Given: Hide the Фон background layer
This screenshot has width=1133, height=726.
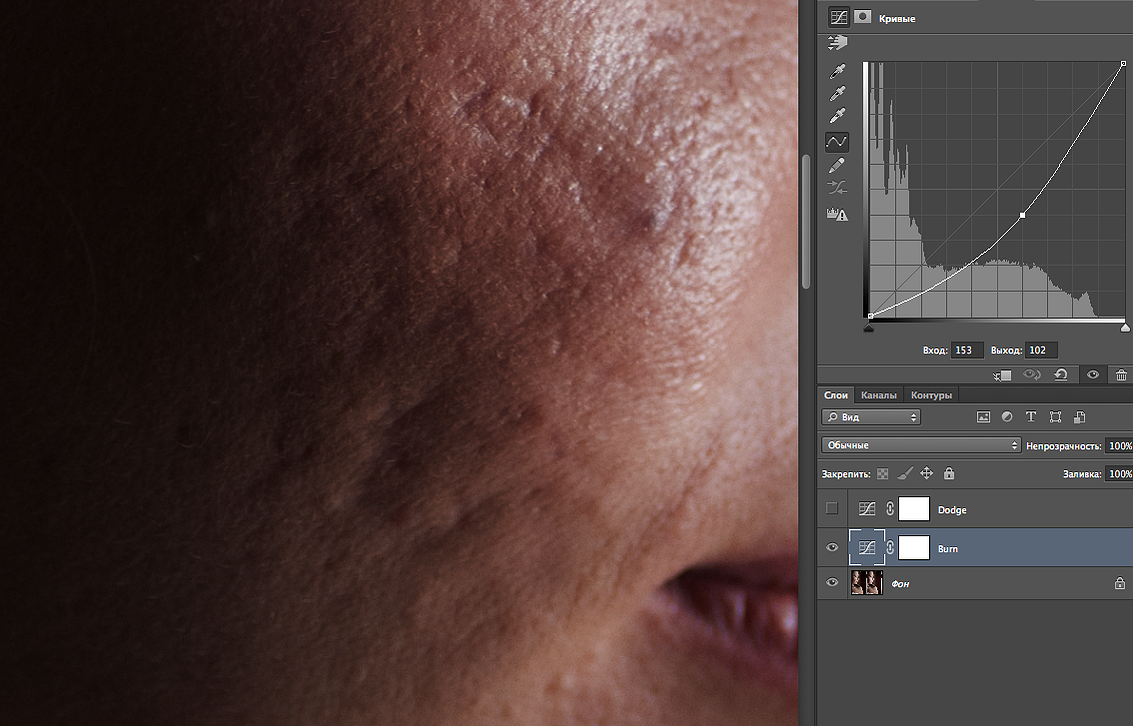Looking at the screenshot, I should point(832,582).
